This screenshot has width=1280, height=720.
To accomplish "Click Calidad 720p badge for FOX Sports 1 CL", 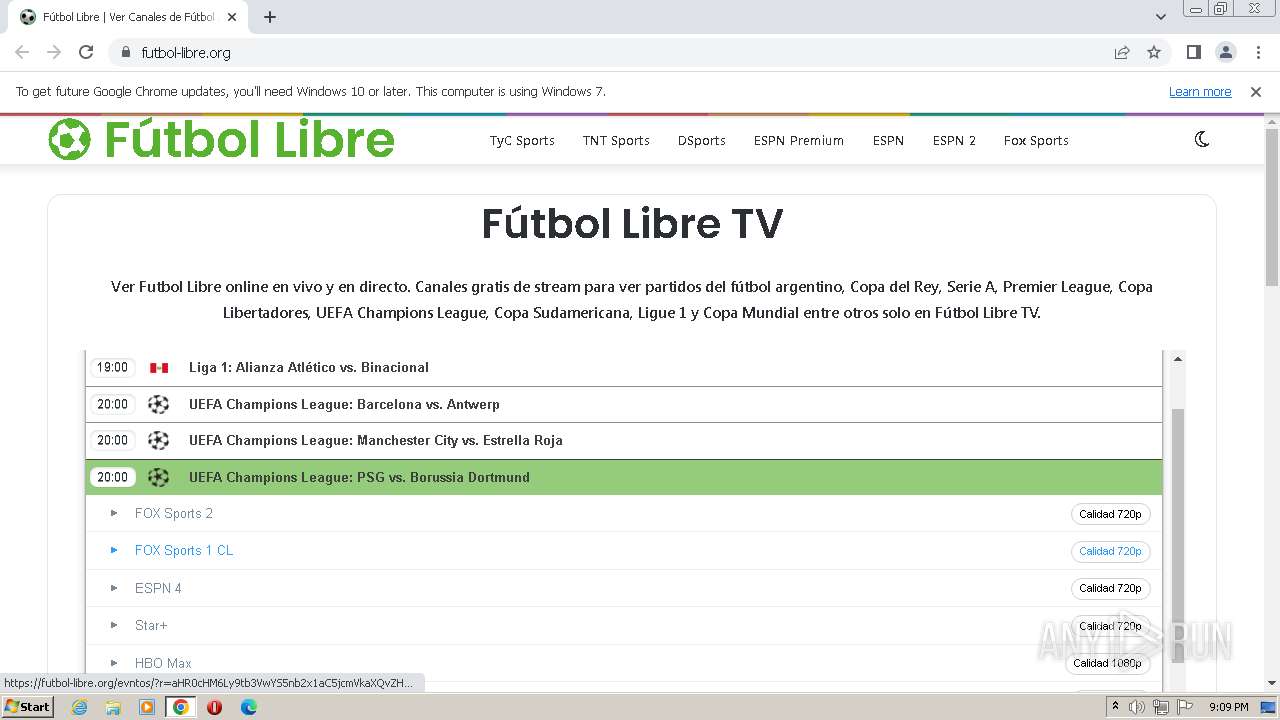I will pyautogui.click(x=1110, y=551).
